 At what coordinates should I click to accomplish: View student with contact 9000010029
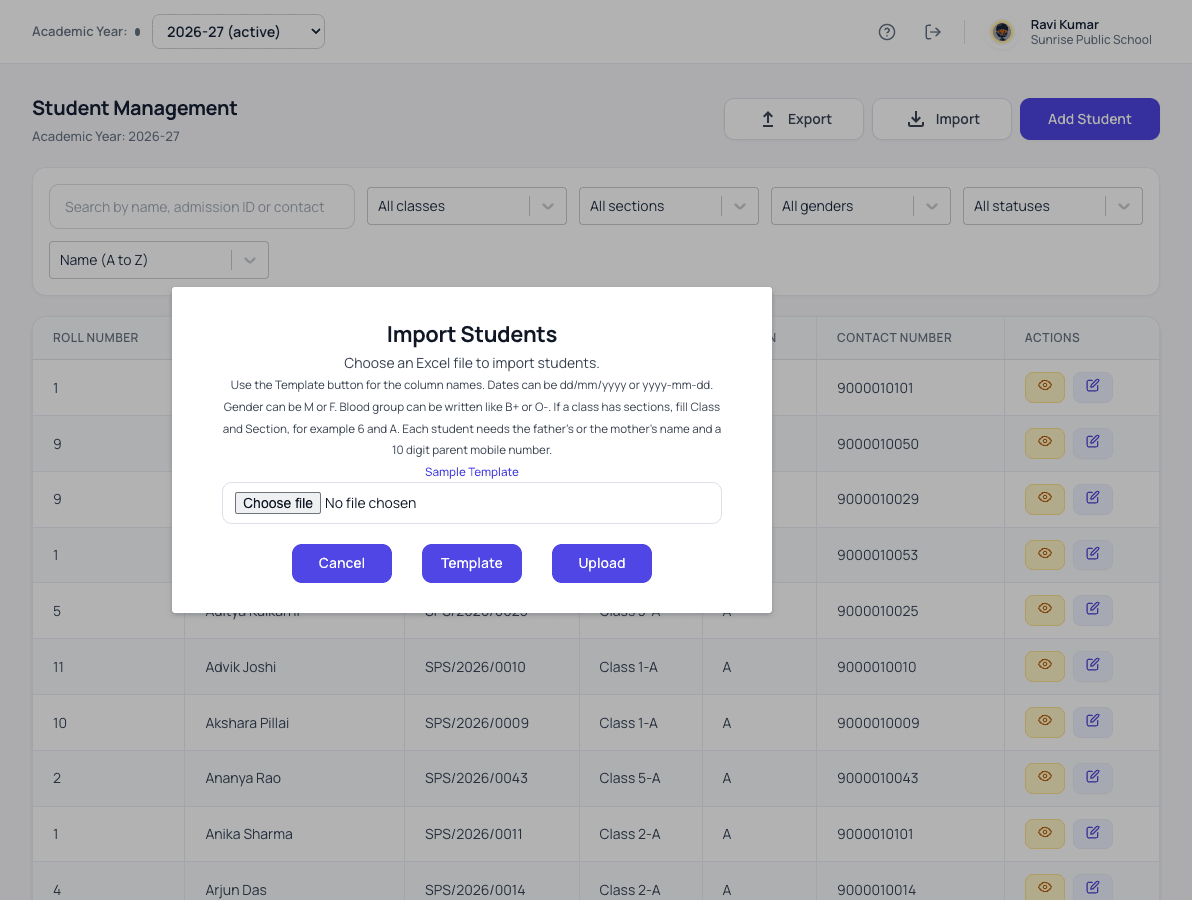click(1045, 499)
